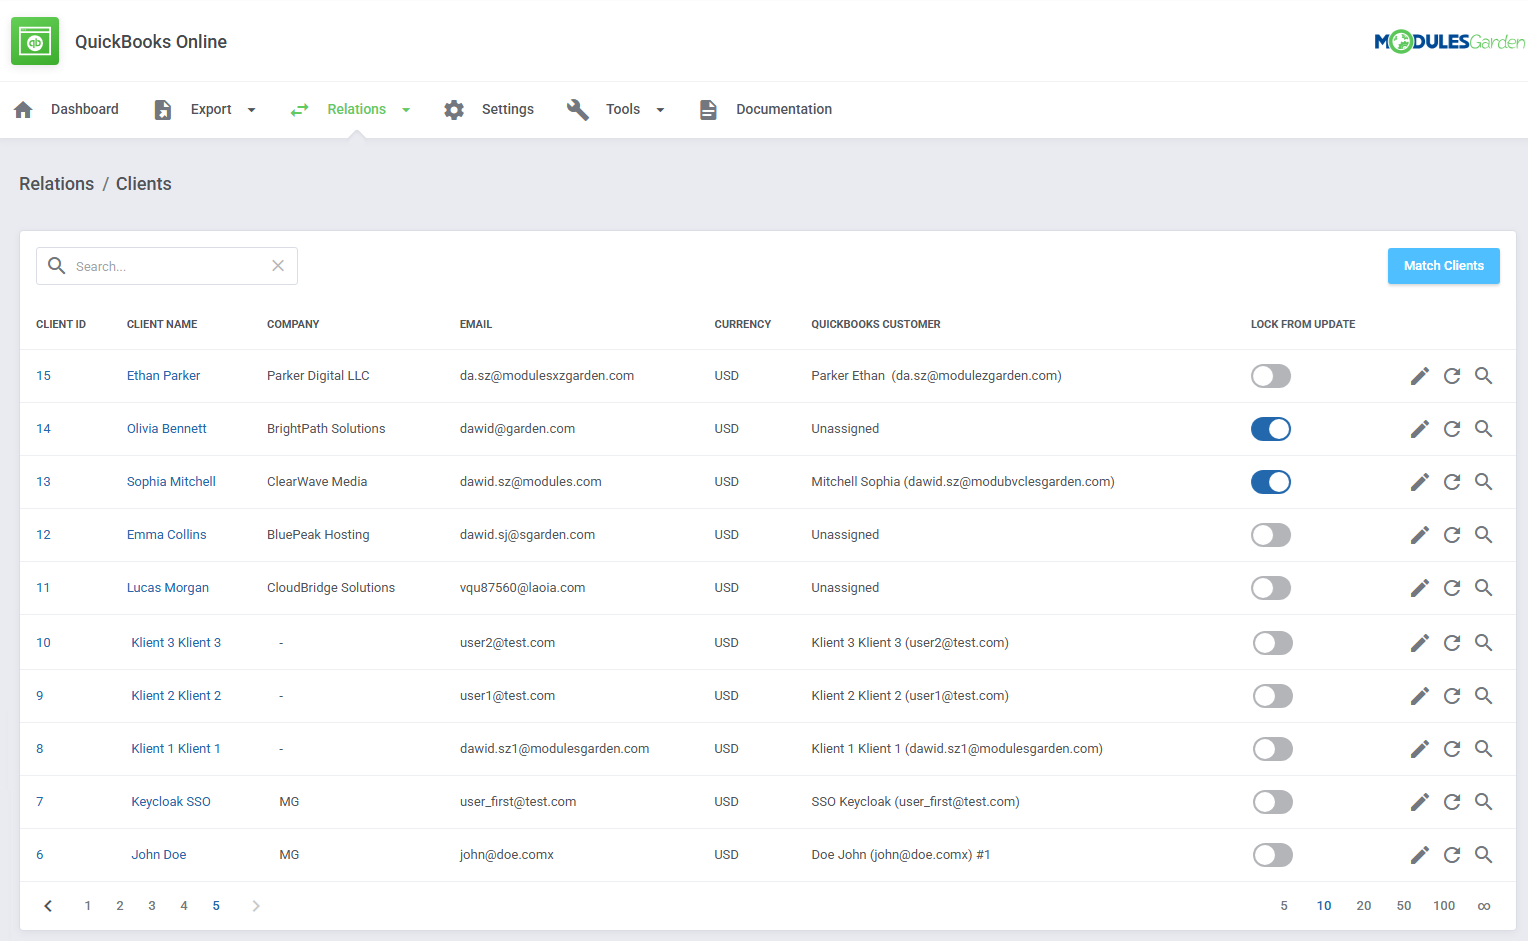1528x941 pixels.
Task: Click the magnifier icon in Klient 3 row
Action: 1484,643
